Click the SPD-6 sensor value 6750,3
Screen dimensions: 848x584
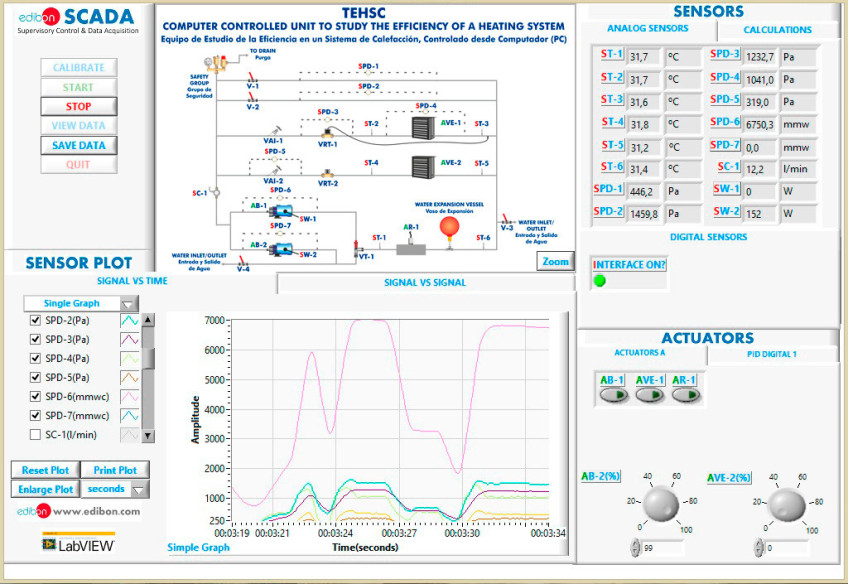point(760,125)
